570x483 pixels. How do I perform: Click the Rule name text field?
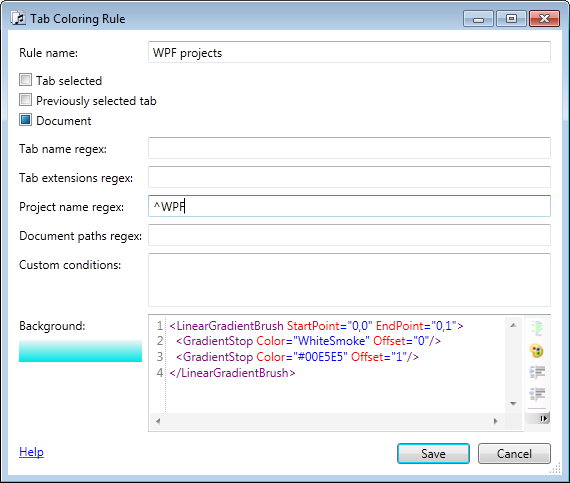pos(349,52)
